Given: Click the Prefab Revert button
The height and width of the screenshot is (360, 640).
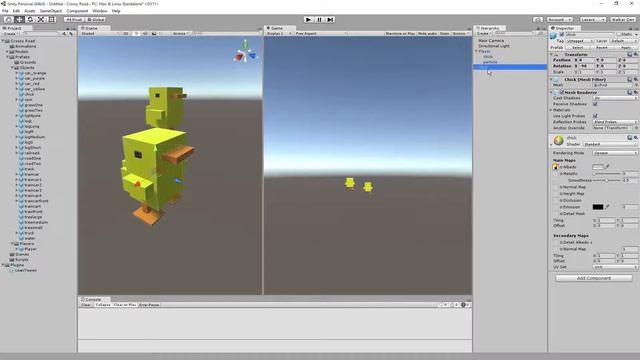Looking at the screenshot, I should click(602, 47).
